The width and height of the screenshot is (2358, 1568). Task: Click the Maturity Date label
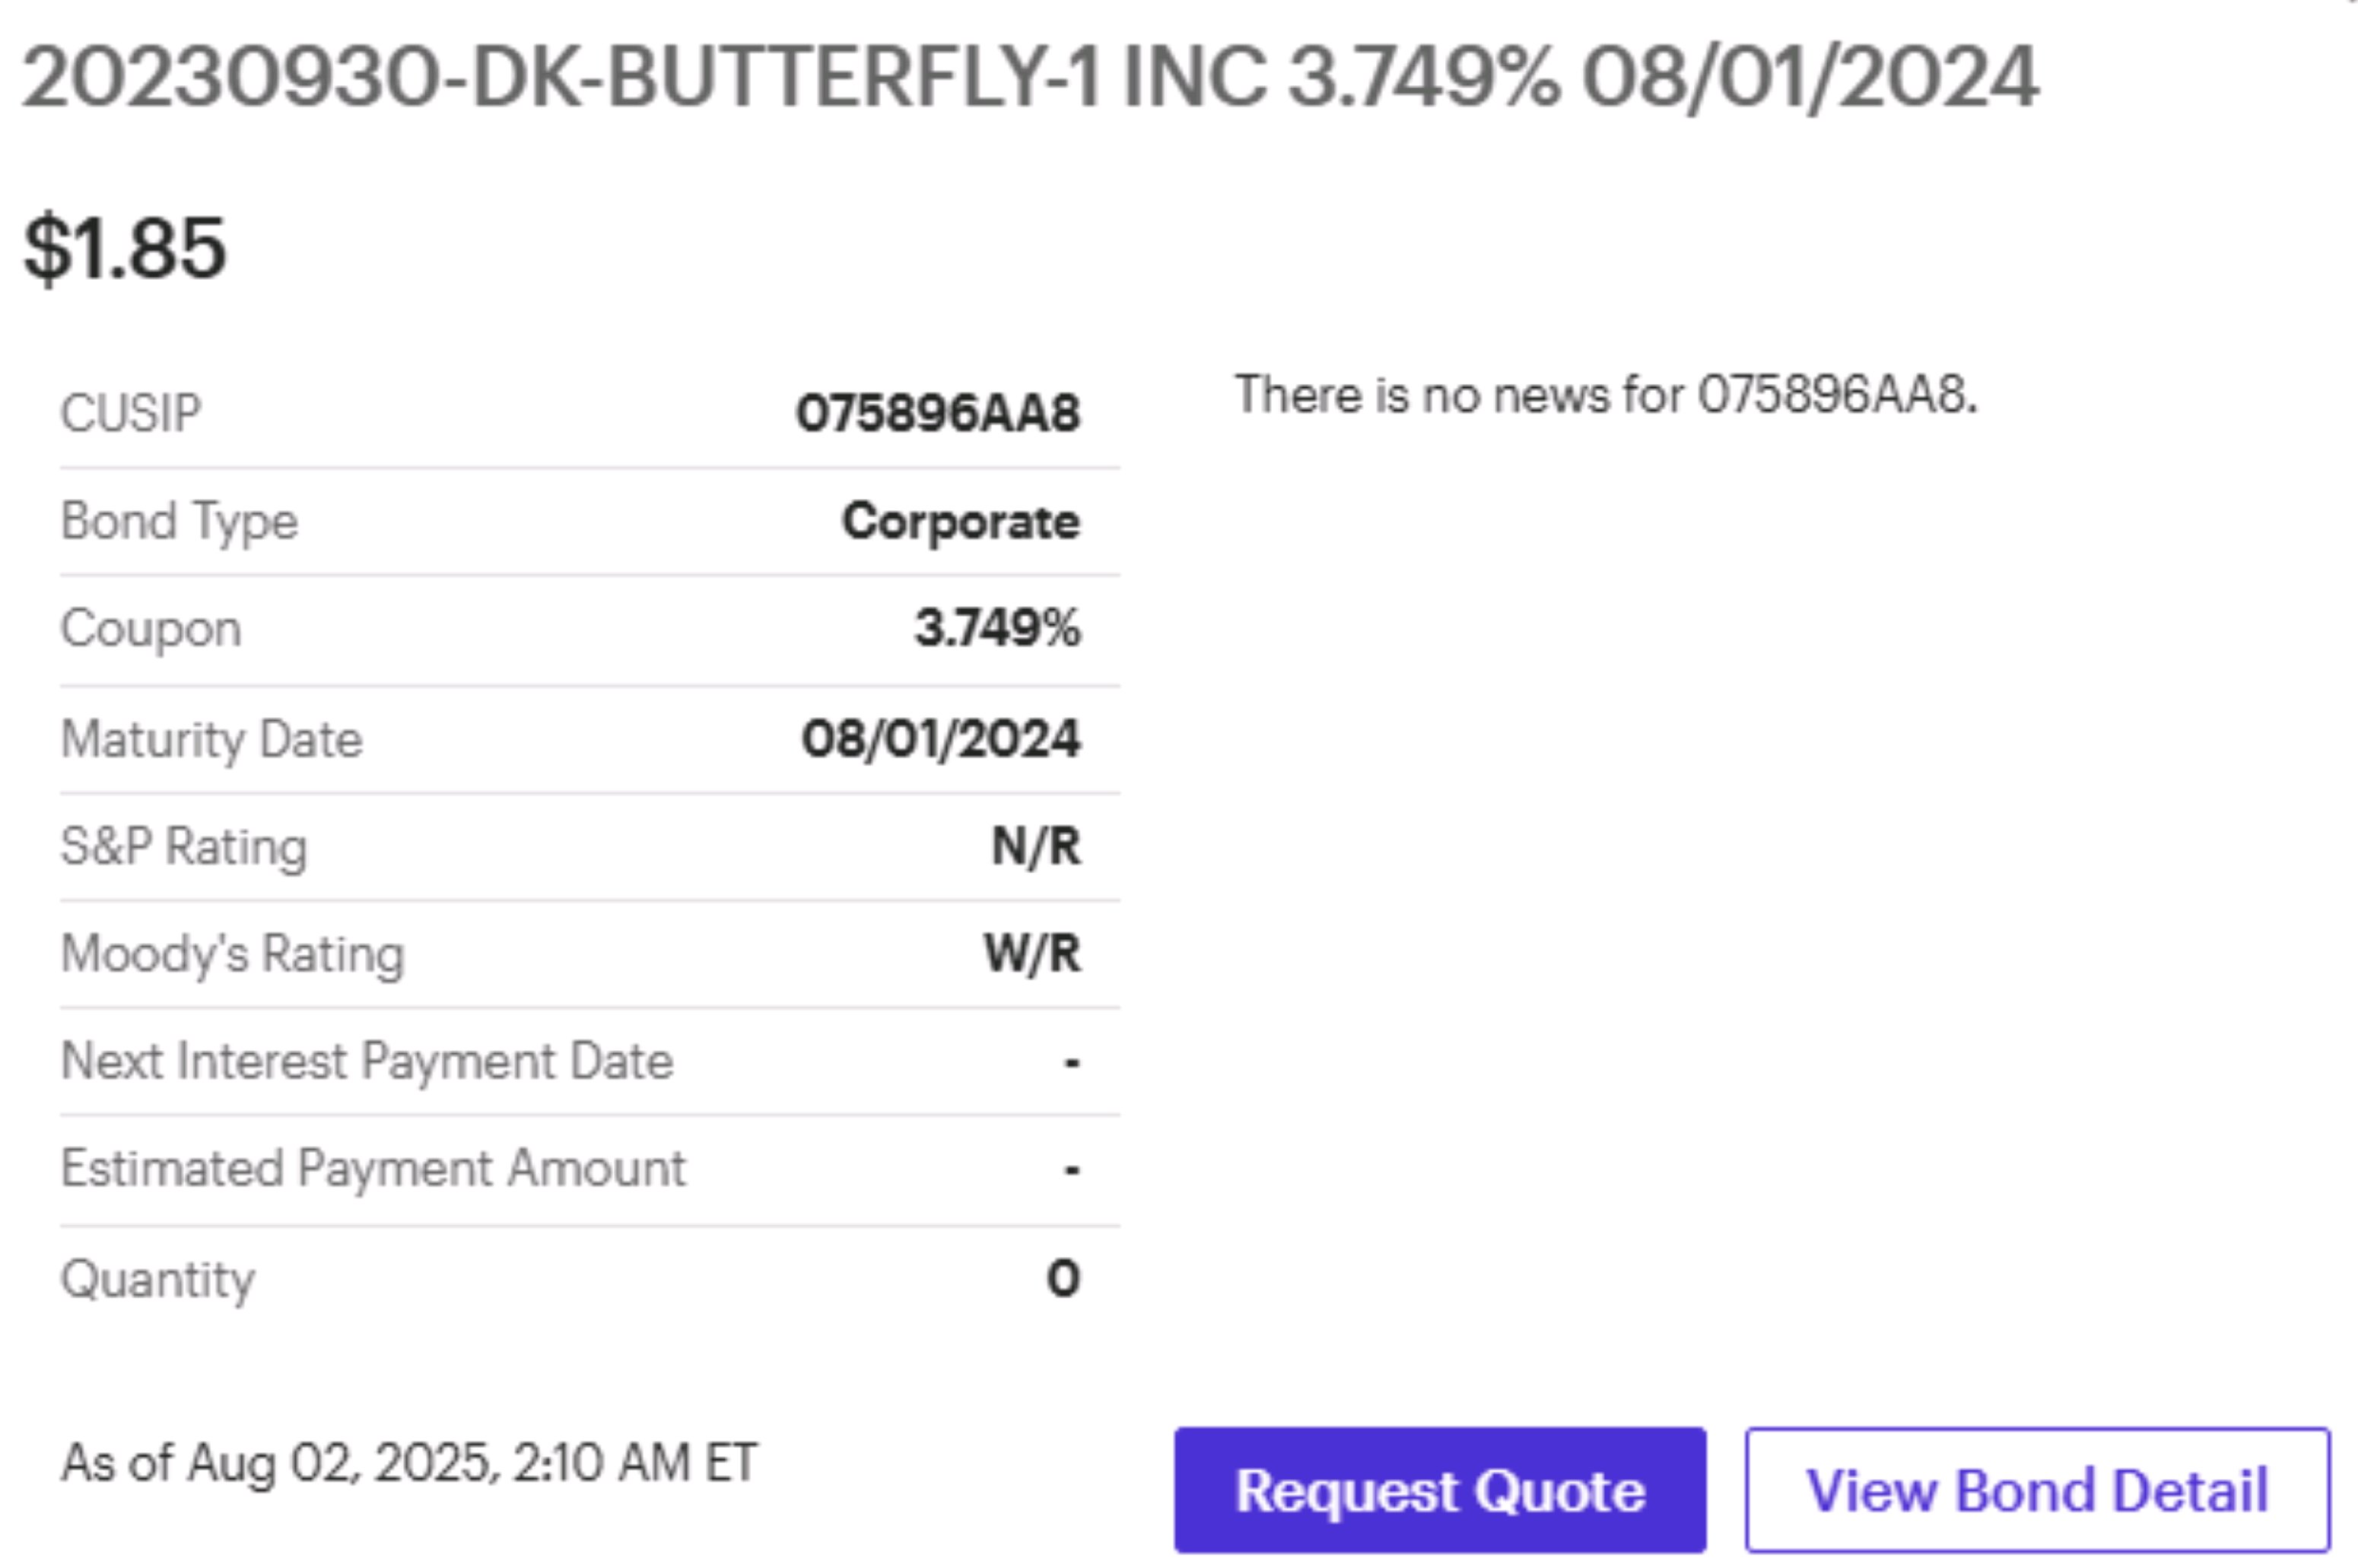click(211, 739)
